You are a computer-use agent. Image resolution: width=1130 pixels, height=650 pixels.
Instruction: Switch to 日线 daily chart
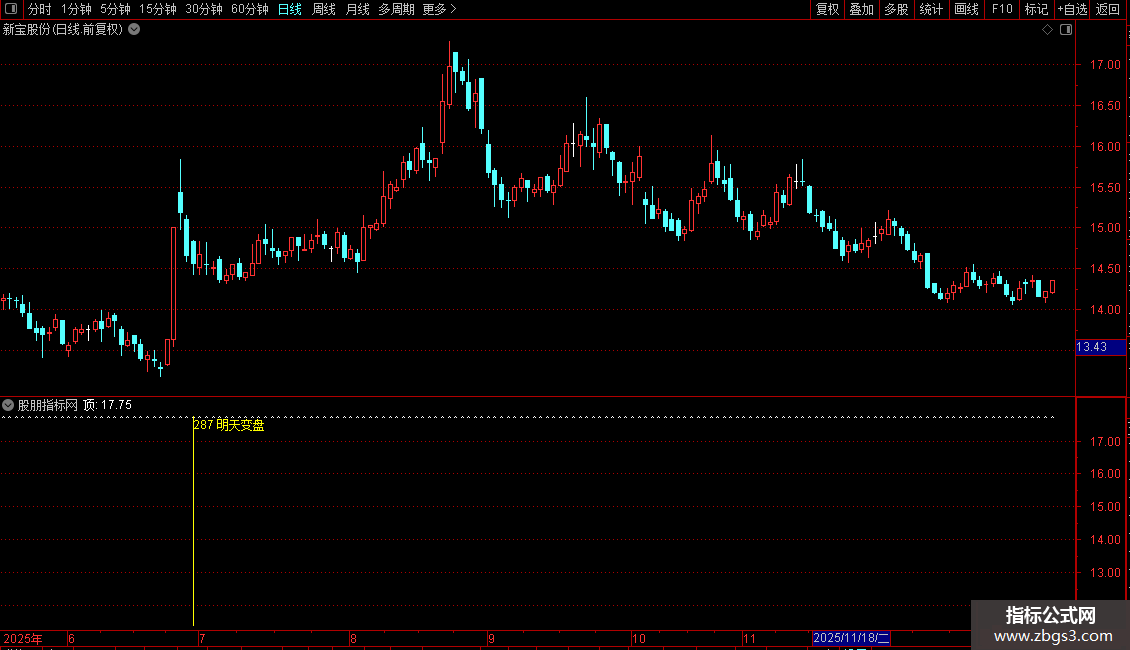click(x=290, y=9)
